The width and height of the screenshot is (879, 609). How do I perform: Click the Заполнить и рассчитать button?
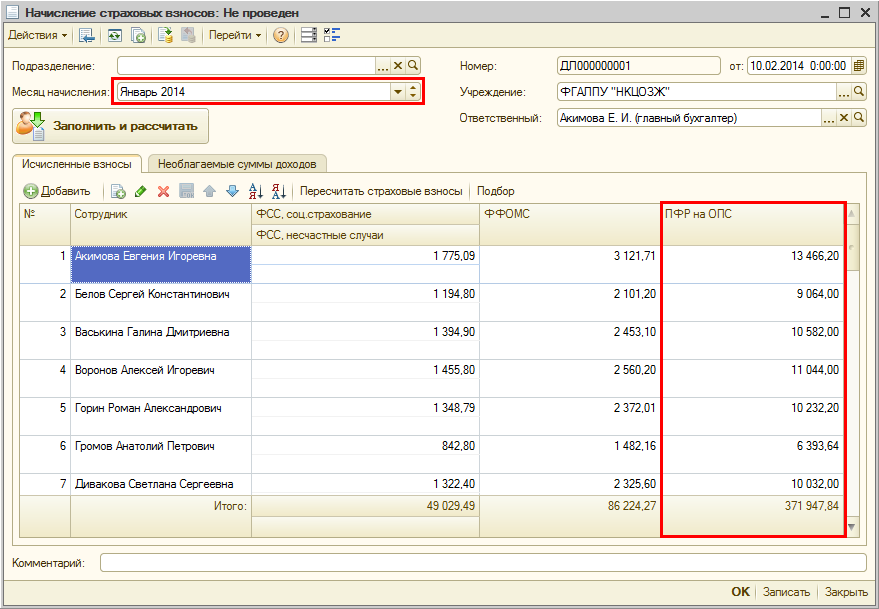pyautogui.click(x=110, y=127)
